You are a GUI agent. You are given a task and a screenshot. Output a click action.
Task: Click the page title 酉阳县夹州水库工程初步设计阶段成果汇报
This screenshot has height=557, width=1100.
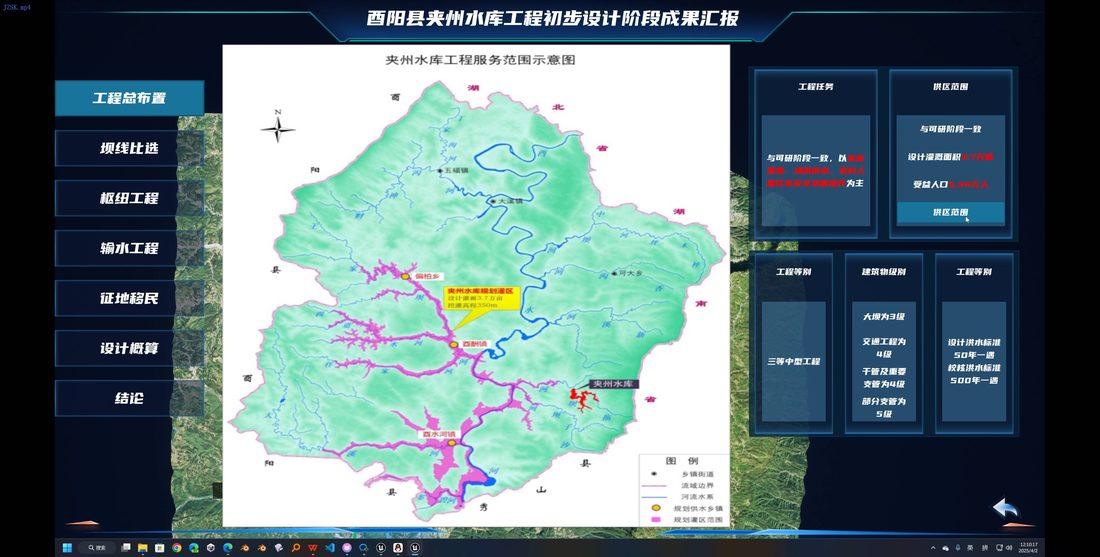(553, 18)
